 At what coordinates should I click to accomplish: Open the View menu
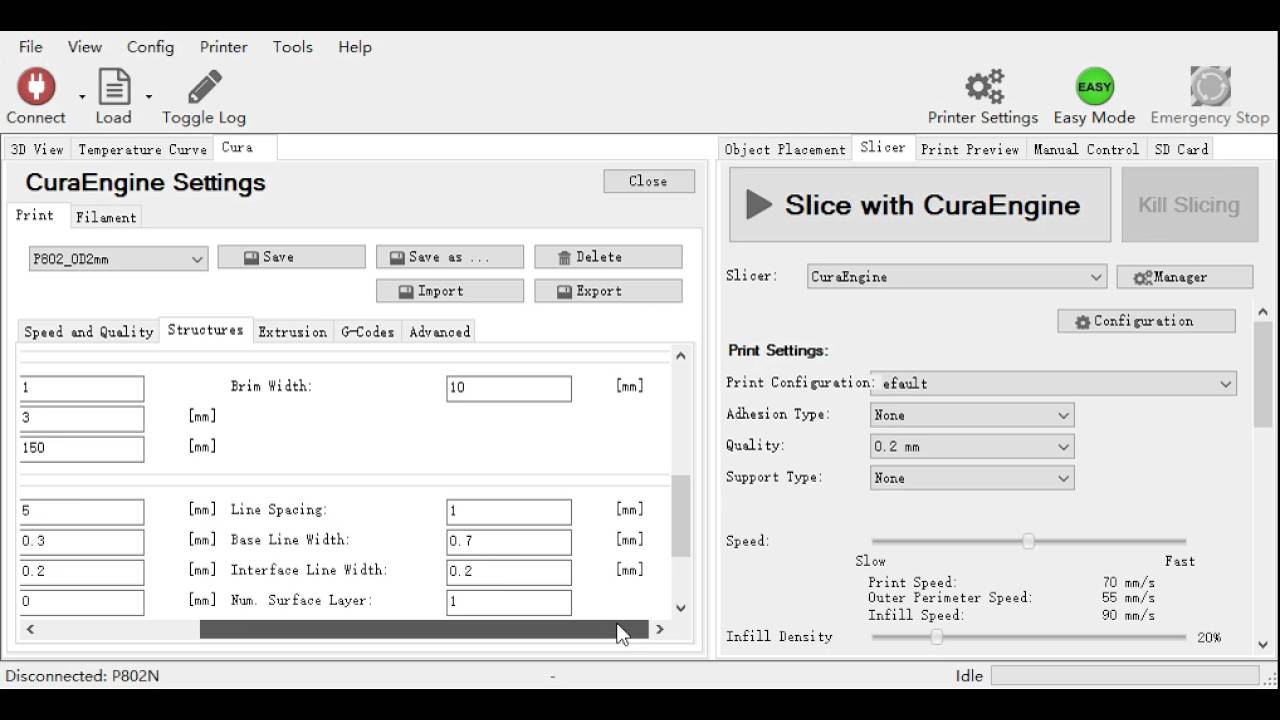coord(85,47)
